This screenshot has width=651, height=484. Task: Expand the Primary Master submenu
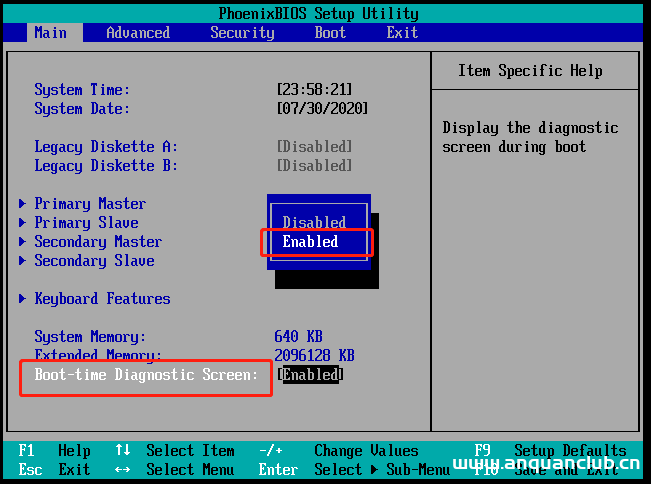point(90,204)
